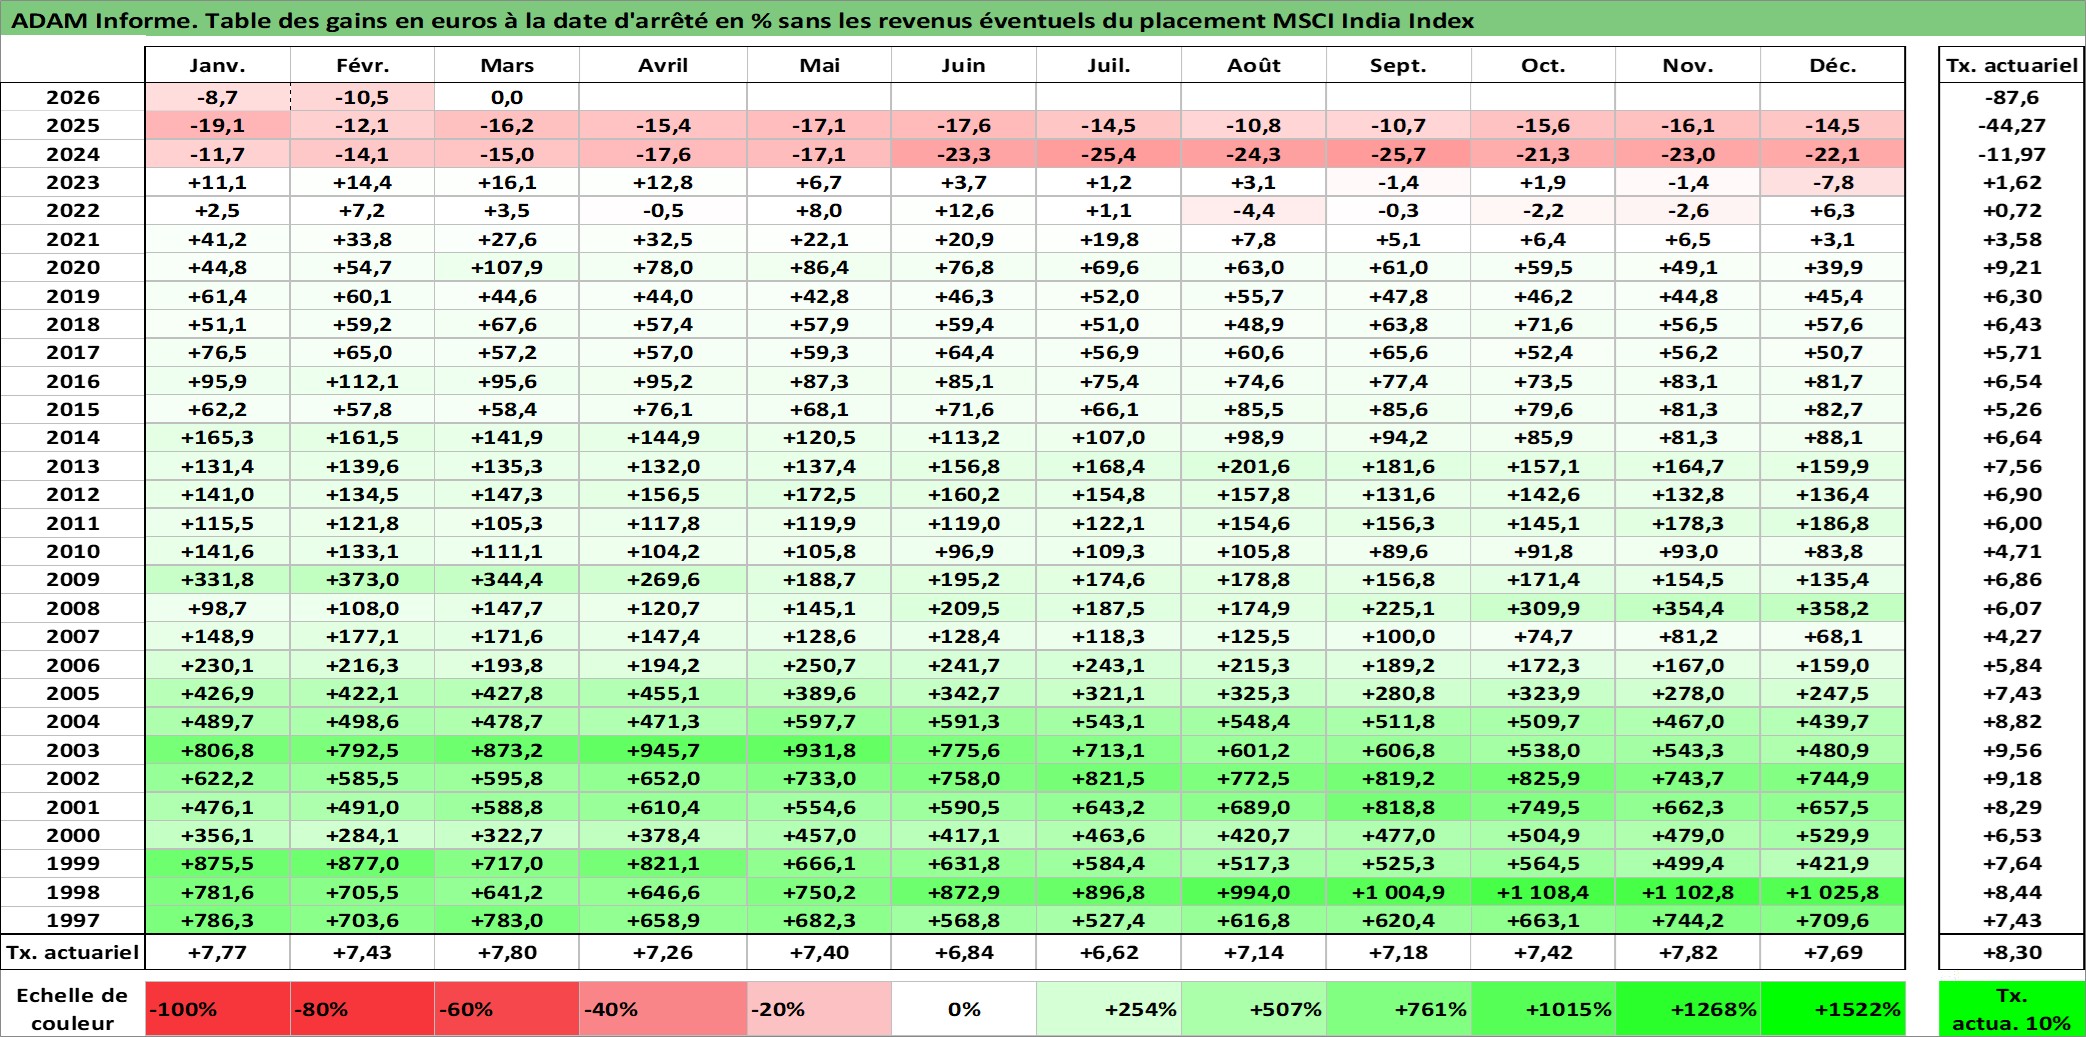Image resolution: width=2086 pixels, height=1037 pixels.
Task: Click the bottom-left Tx. actuariel row label
Action: pos(73,952)
